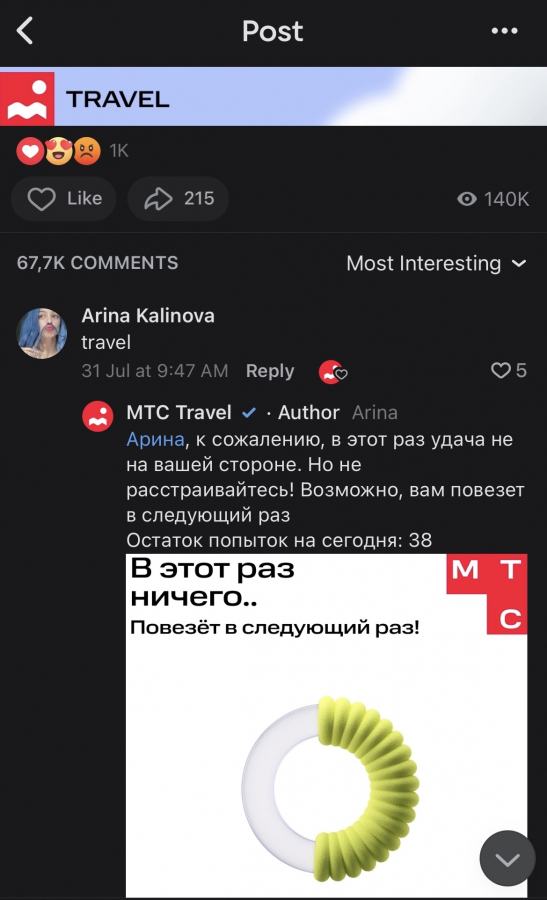Open the attached image with yellow ring
547x900 pixels.
pos(326,725)
